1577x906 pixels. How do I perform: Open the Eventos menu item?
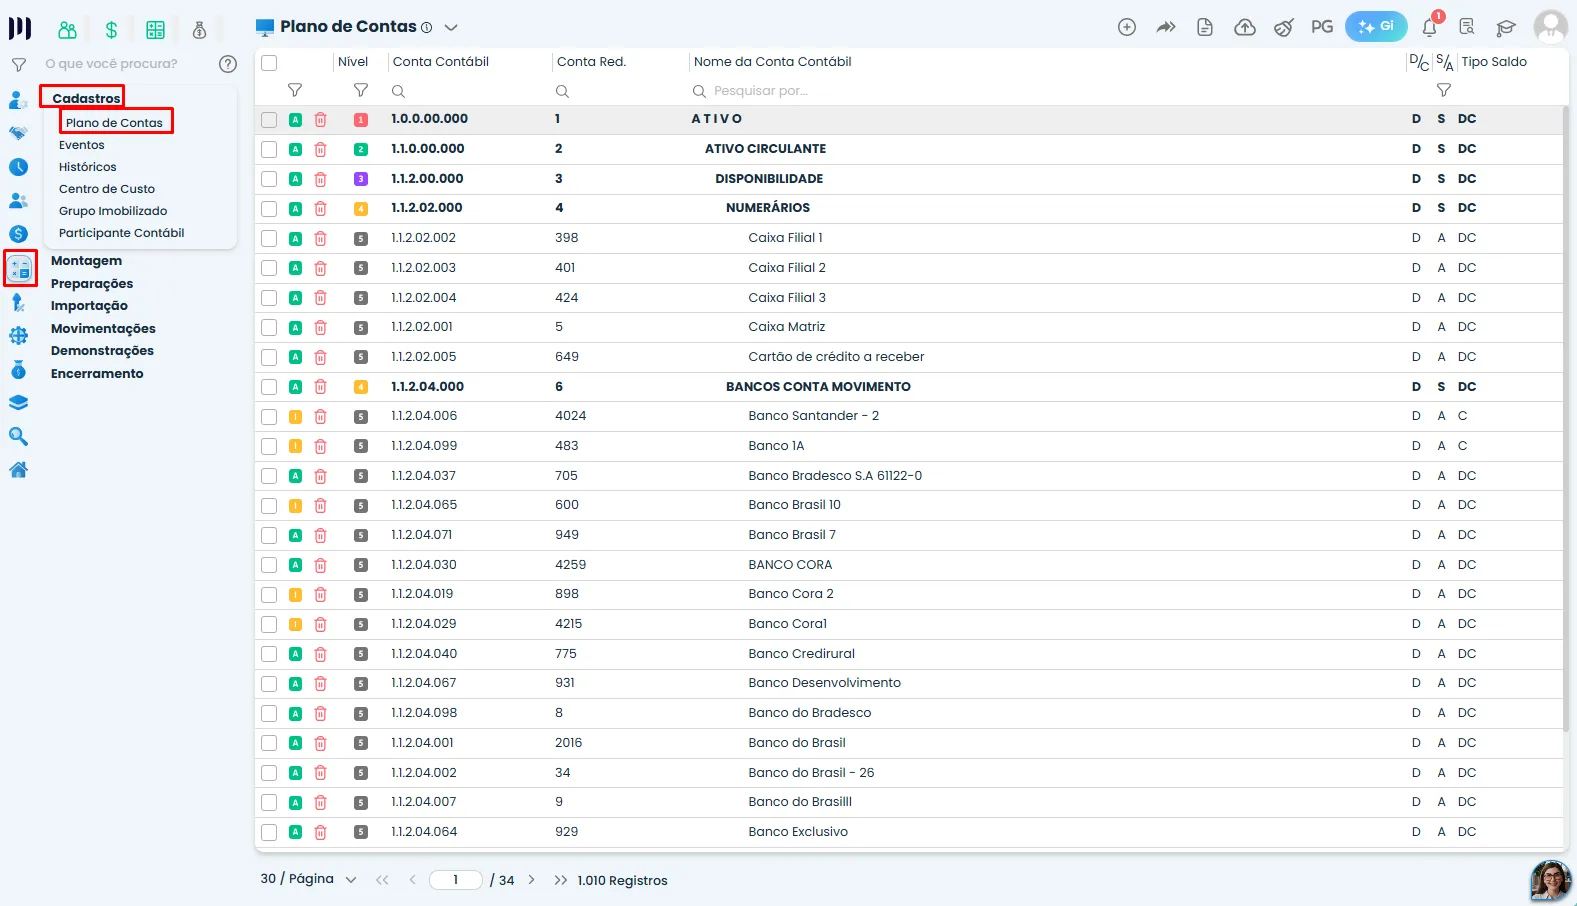tap(81, 145)
